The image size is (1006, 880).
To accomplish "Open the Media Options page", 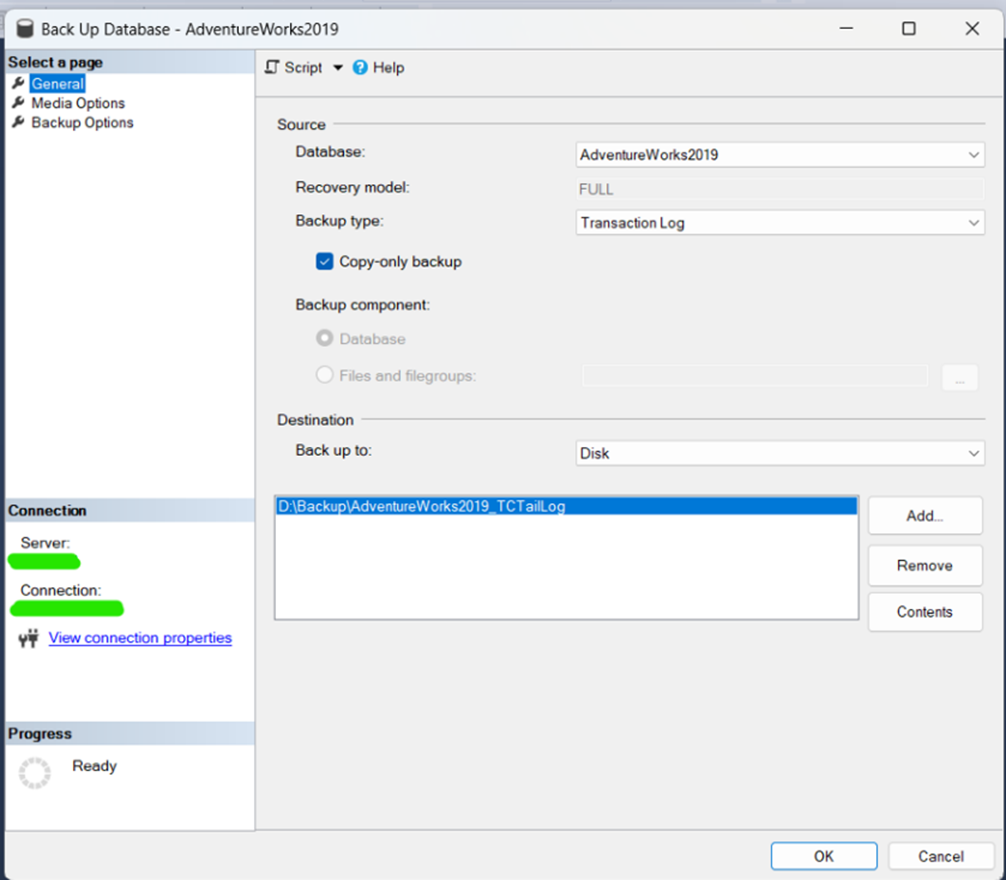I will [78, 103].
